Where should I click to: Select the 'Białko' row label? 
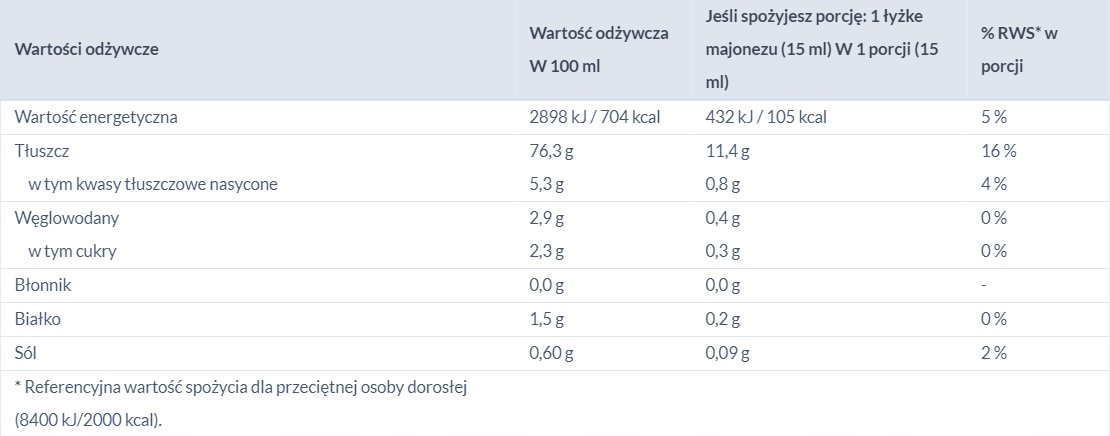coord(38,319)
